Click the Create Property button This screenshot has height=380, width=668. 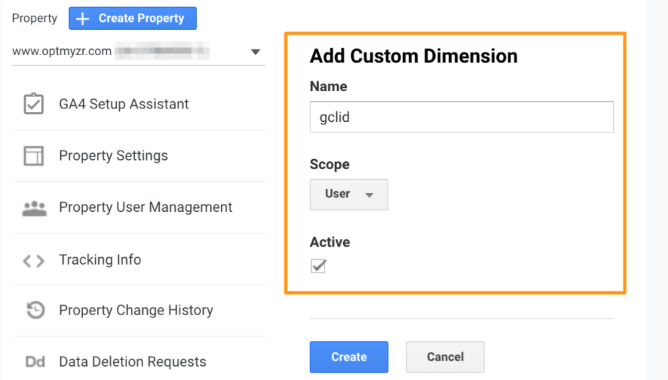132,18
